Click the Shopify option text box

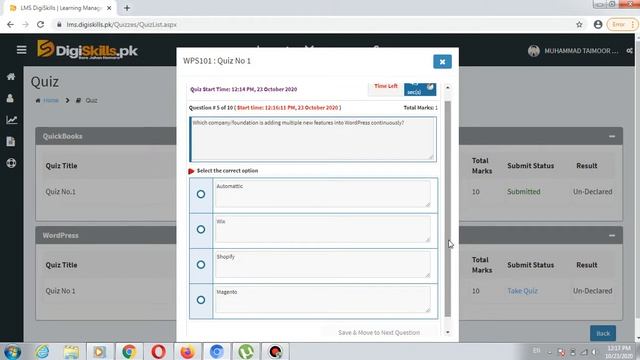click(323, 264)
